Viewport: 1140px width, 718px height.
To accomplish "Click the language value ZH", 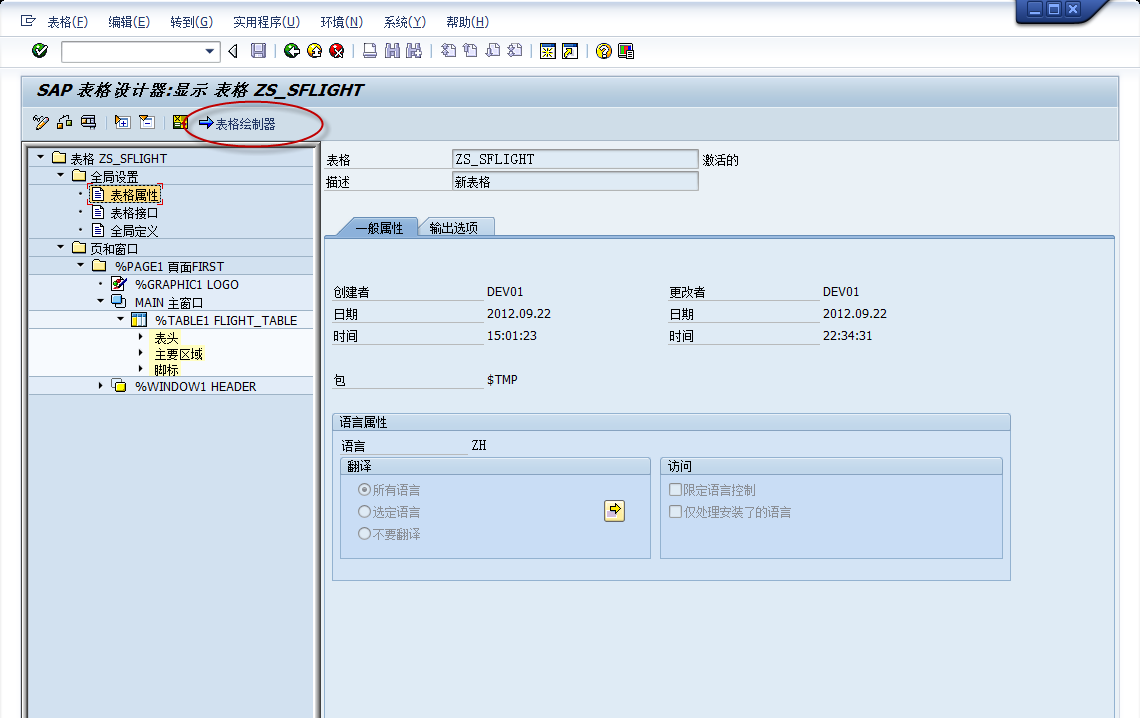I will click(478, 445).
